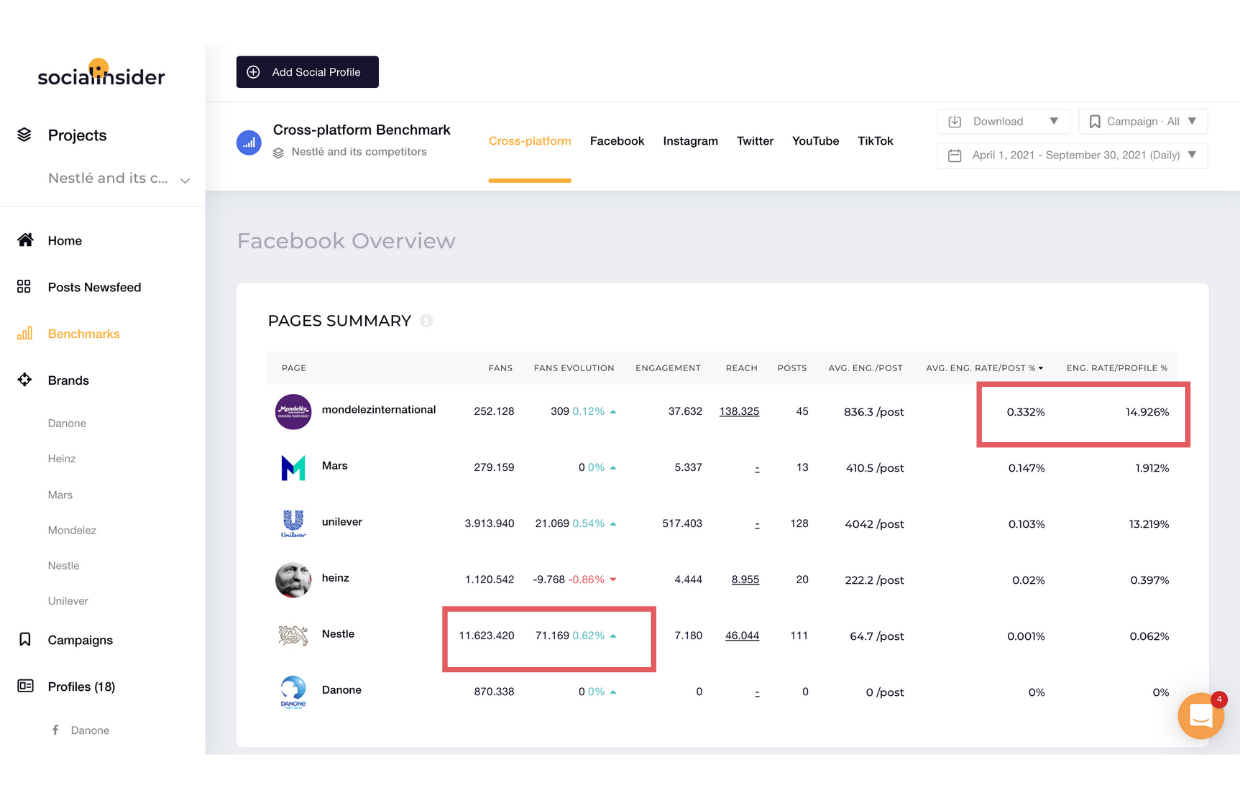Click the Profiles (18) card icon
Screen dimensions: 1240x800
[25, 687]
